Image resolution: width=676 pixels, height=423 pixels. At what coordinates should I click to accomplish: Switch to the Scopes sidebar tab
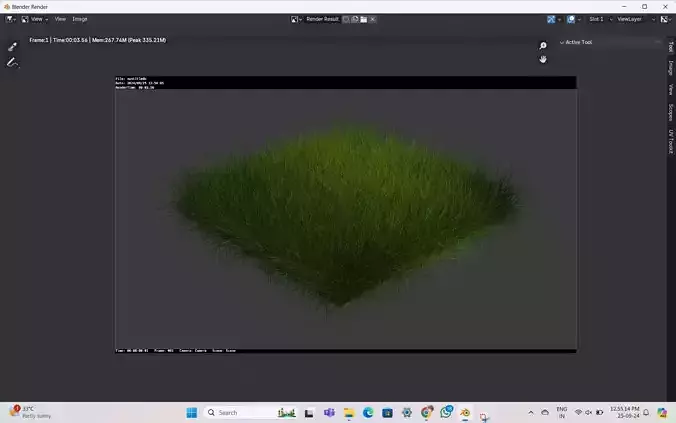(671, 112)
